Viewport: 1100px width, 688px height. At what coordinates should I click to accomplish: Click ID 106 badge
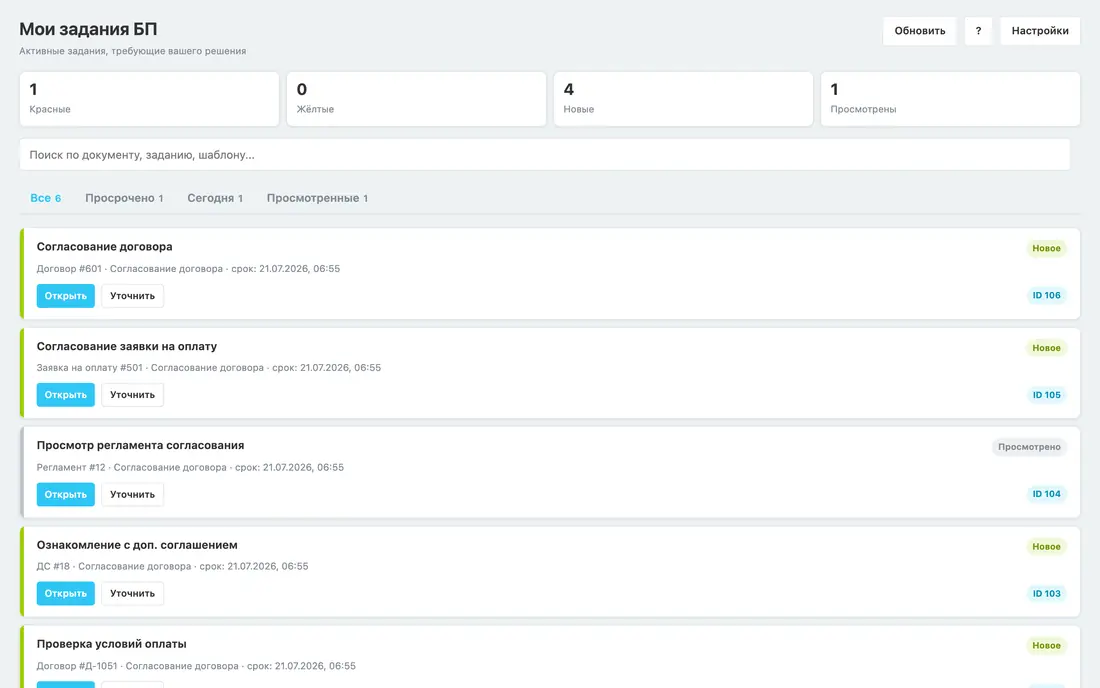pyautogui.click(x=1046, y=295)
